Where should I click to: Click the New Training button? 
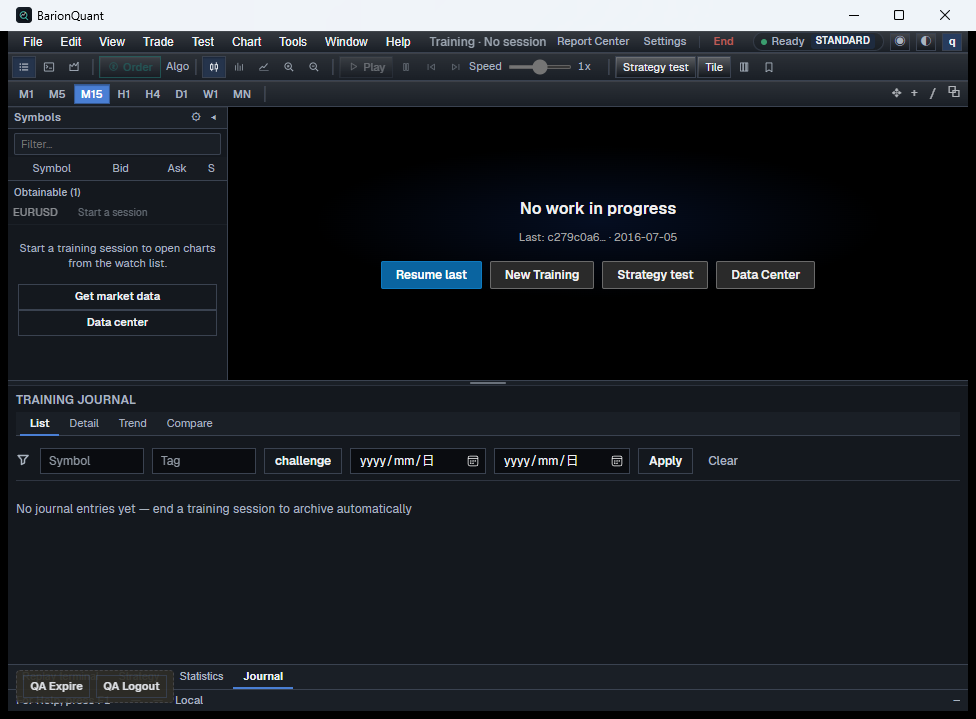tap(542, 275)
